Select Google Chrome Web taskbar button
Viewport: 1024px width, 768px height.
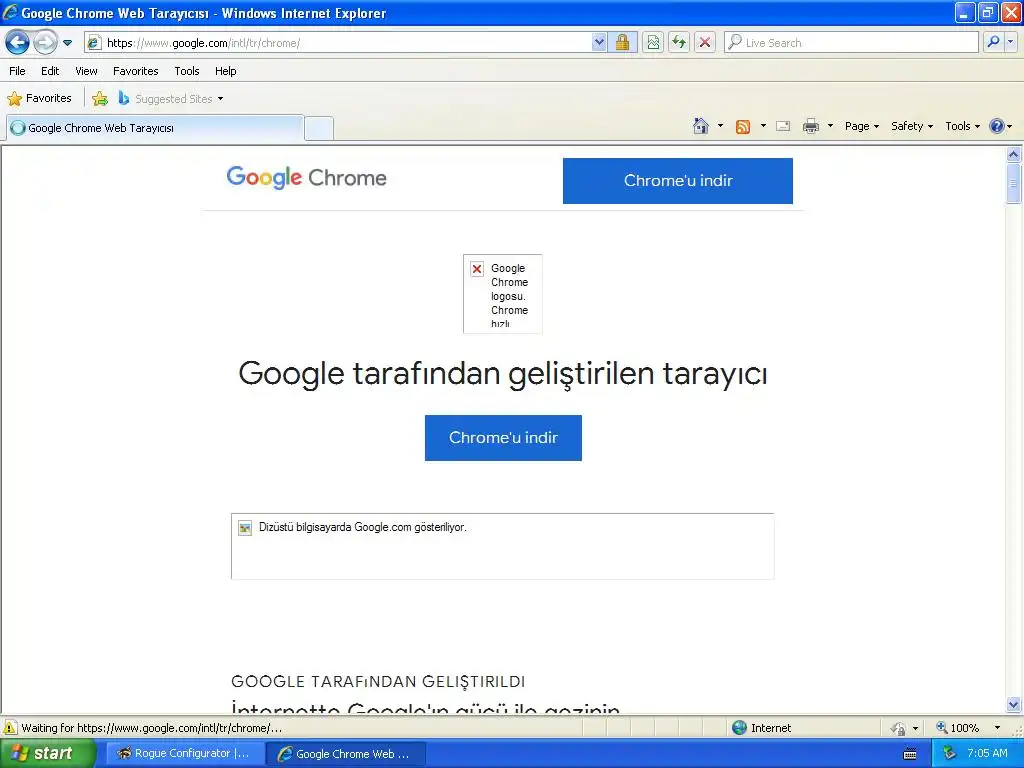coord(346,754)
